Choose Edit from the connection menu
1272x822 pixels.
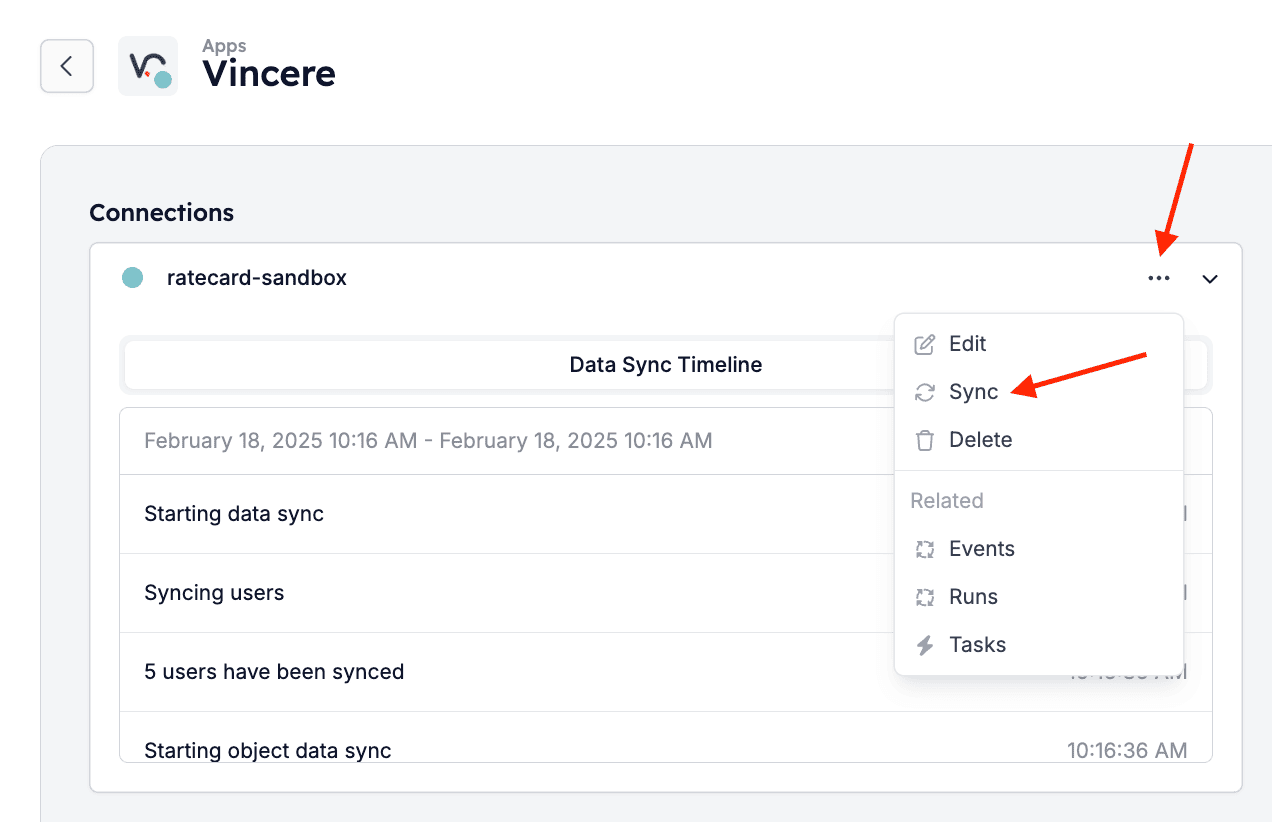click(1039, 344)
